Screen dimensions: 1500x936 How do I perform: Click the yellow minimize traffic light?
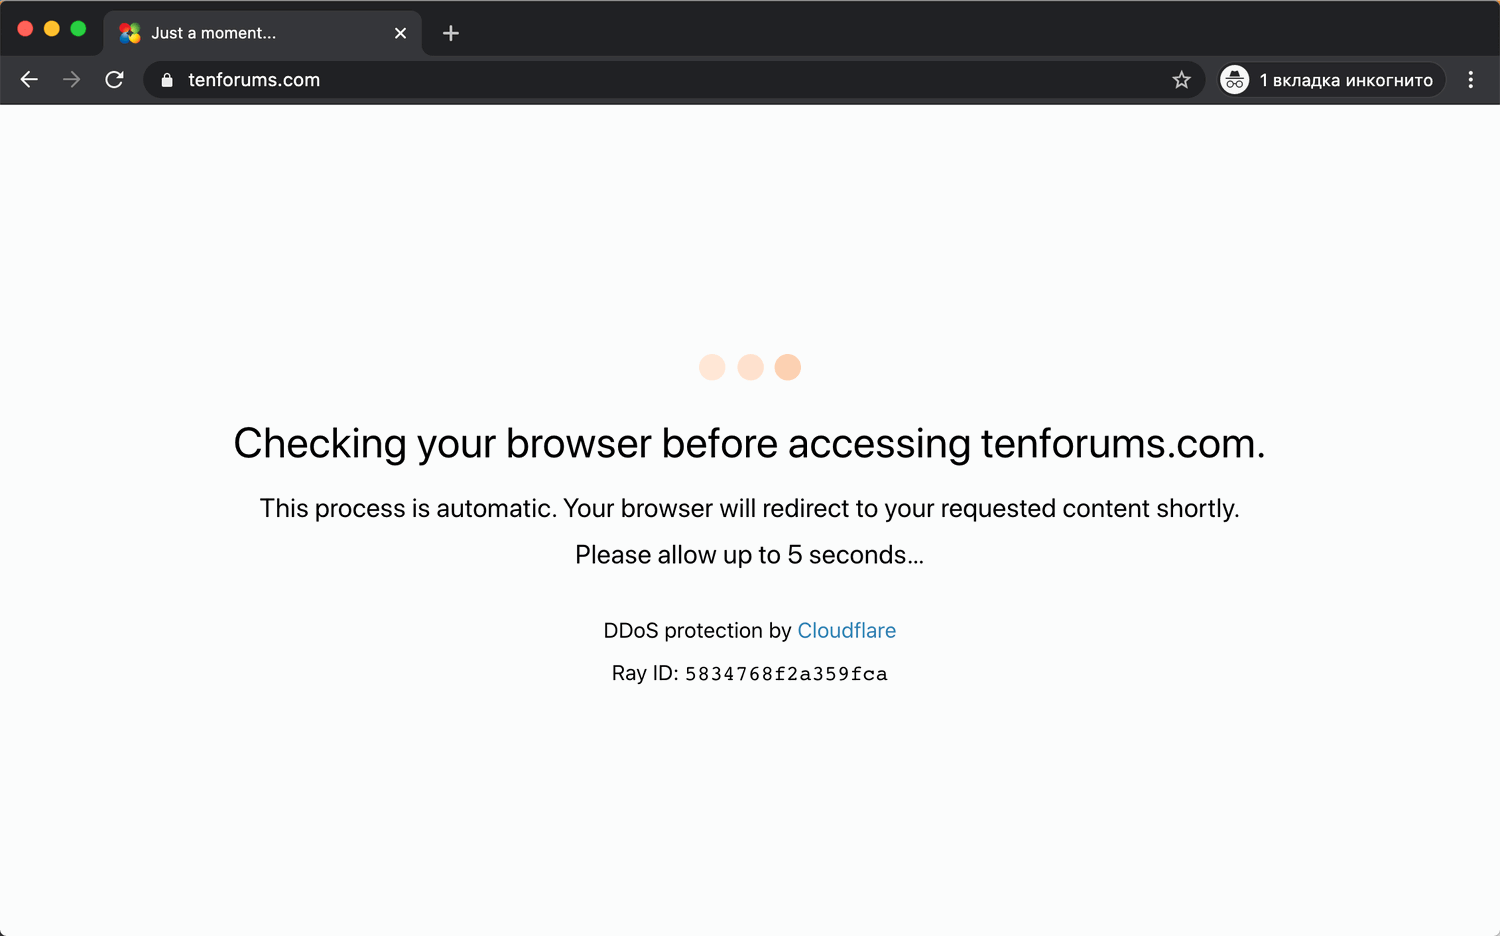pos(51,29)
